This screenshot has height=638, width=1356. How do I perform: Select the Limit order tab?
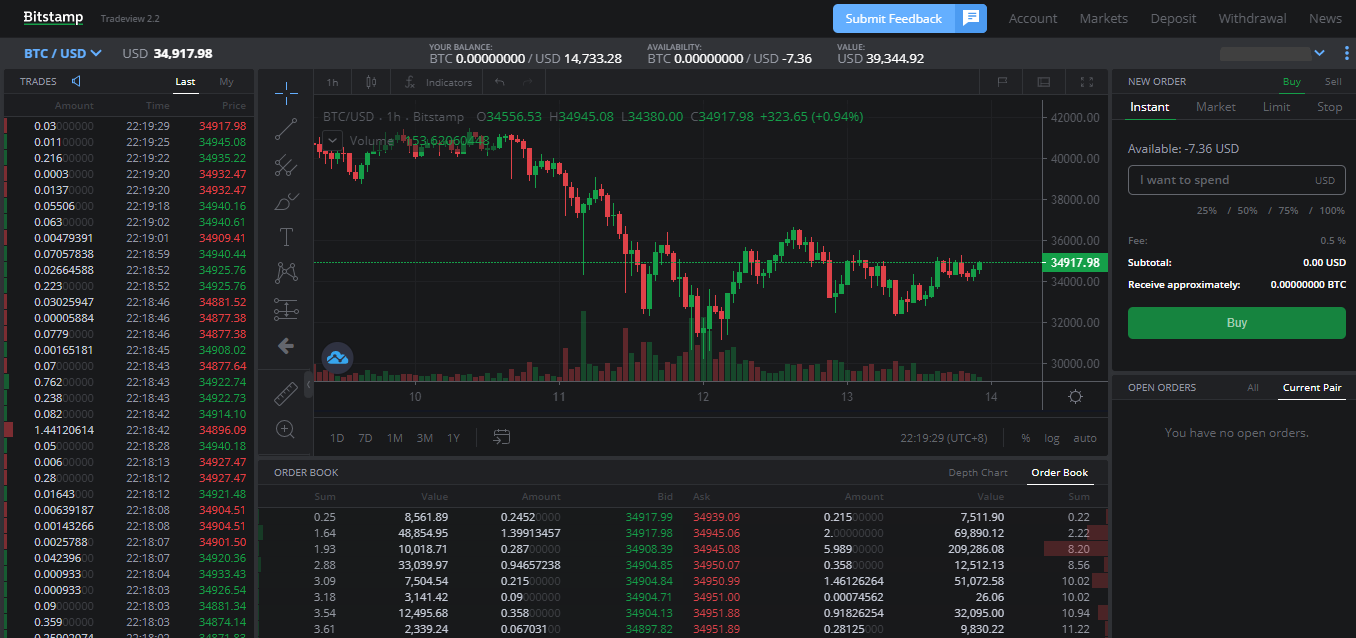pyautogui.click(x=1276, y=107)
